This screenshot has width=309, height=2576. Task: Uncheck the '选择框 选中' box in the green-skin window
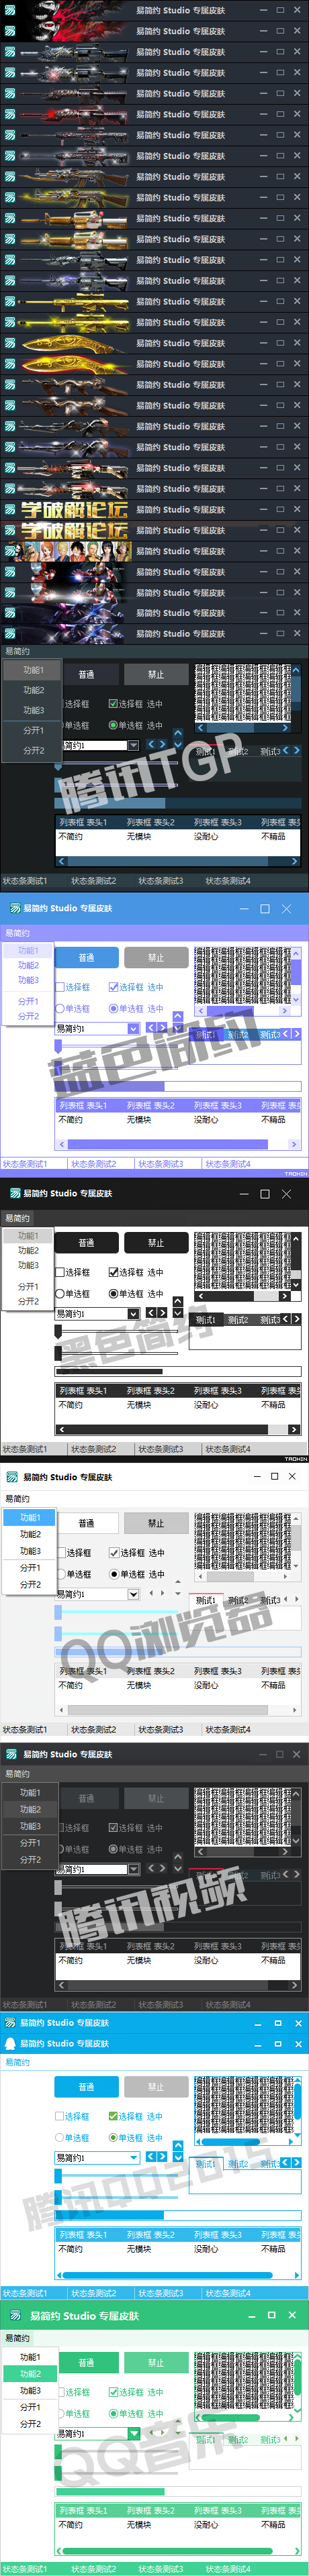point(113,2392)
